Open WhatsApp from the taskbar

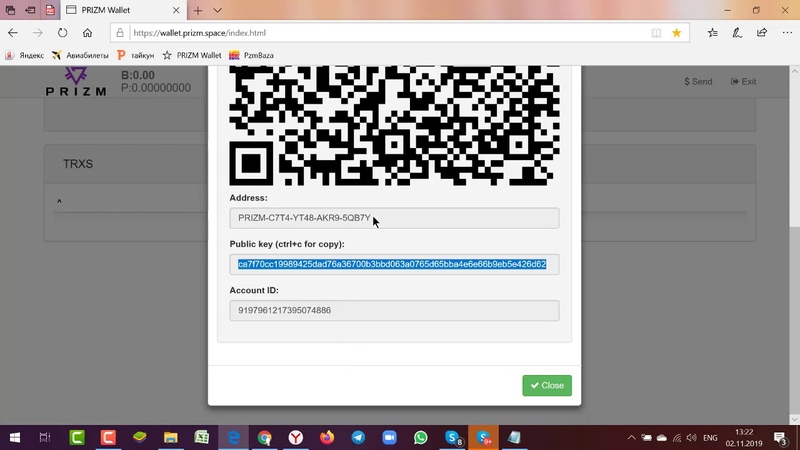420,438
